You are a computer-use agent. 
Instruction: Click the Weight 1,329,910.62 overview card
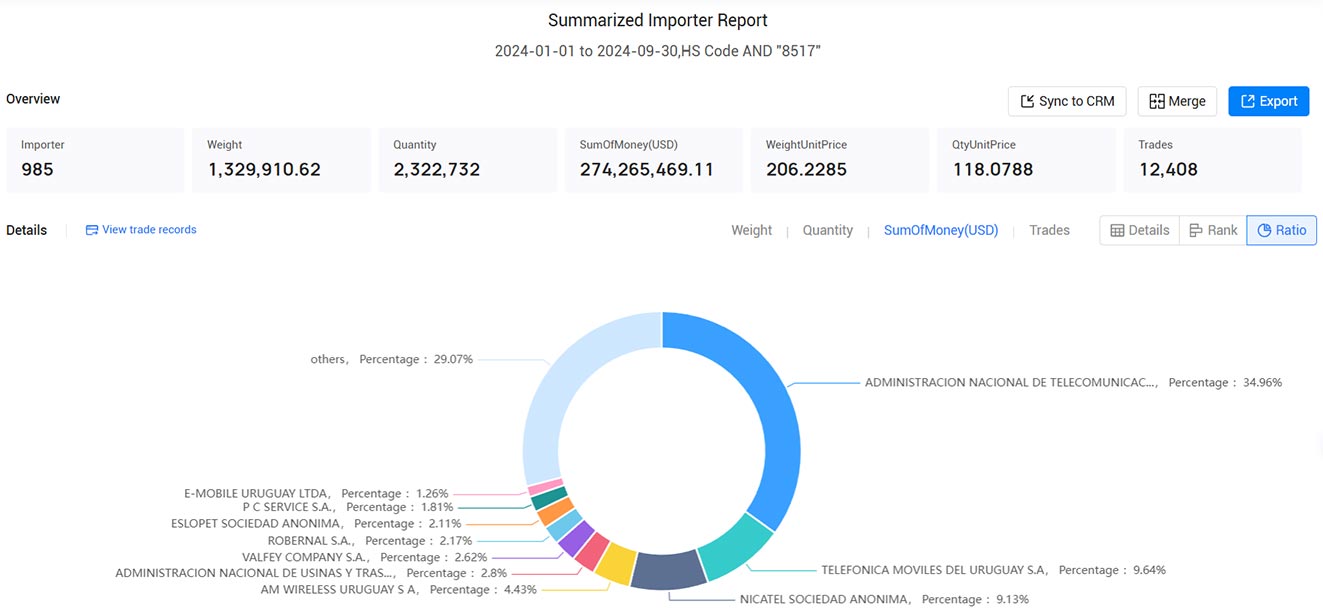[x=281, y=160]
